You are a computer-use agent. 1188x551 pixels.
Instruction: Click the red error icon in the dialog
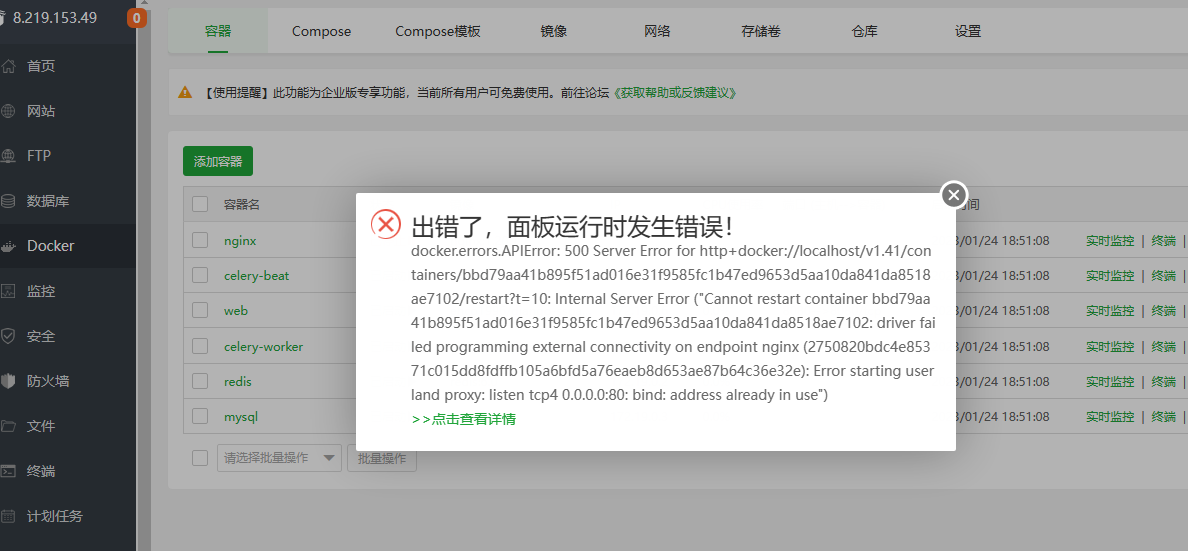tap(386, 224)
